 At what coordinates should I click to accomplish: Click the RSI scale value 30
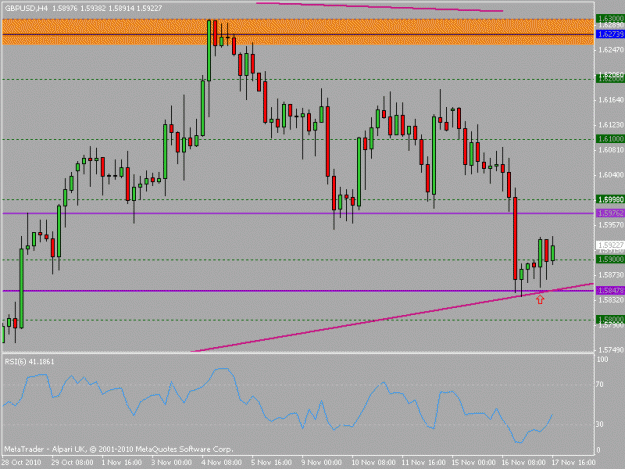[600, 424]
